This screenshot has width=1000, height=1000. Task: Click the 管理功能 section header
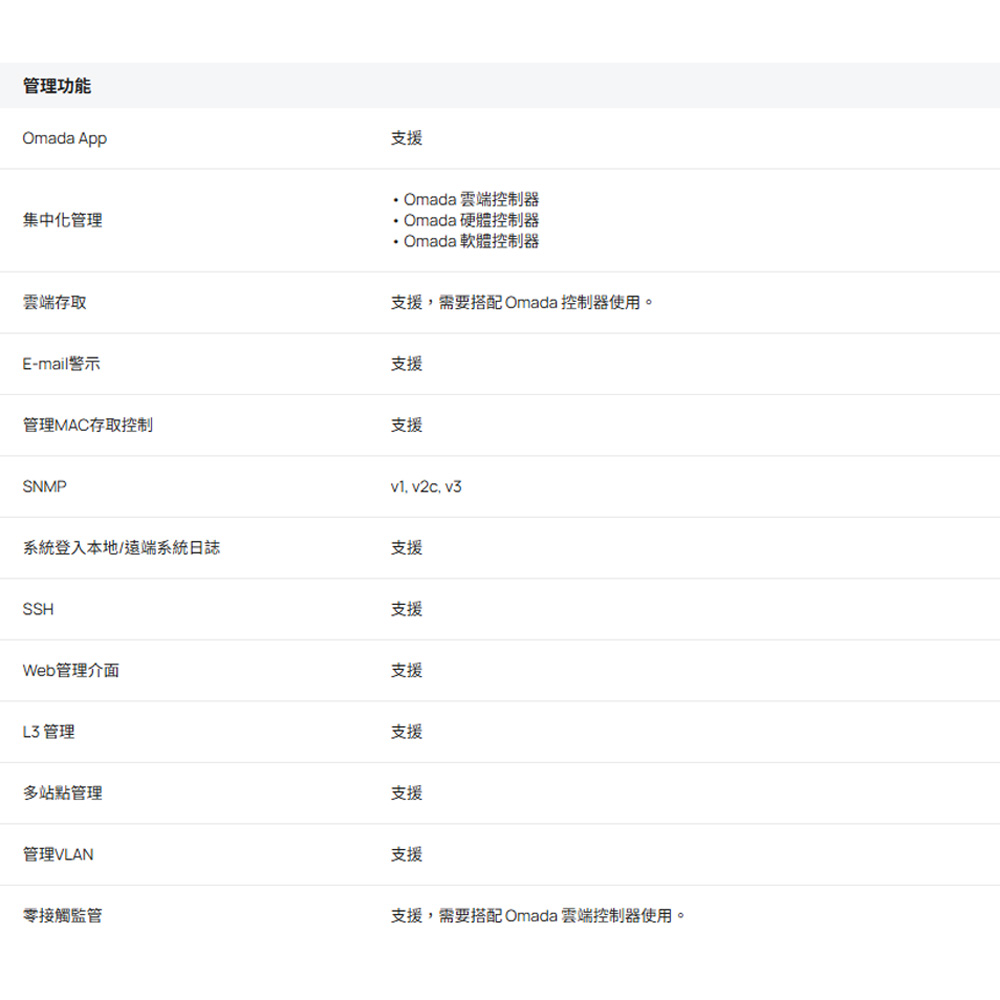57,87
